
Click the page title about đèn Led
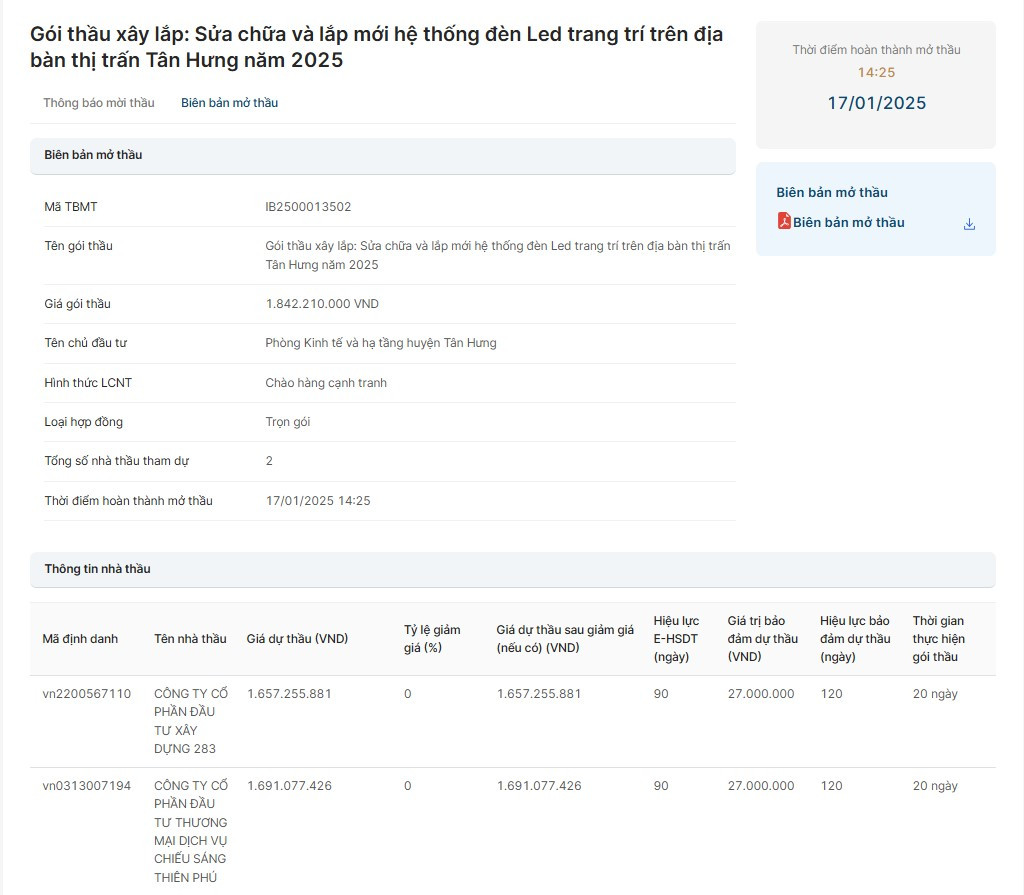pos(376,47)
